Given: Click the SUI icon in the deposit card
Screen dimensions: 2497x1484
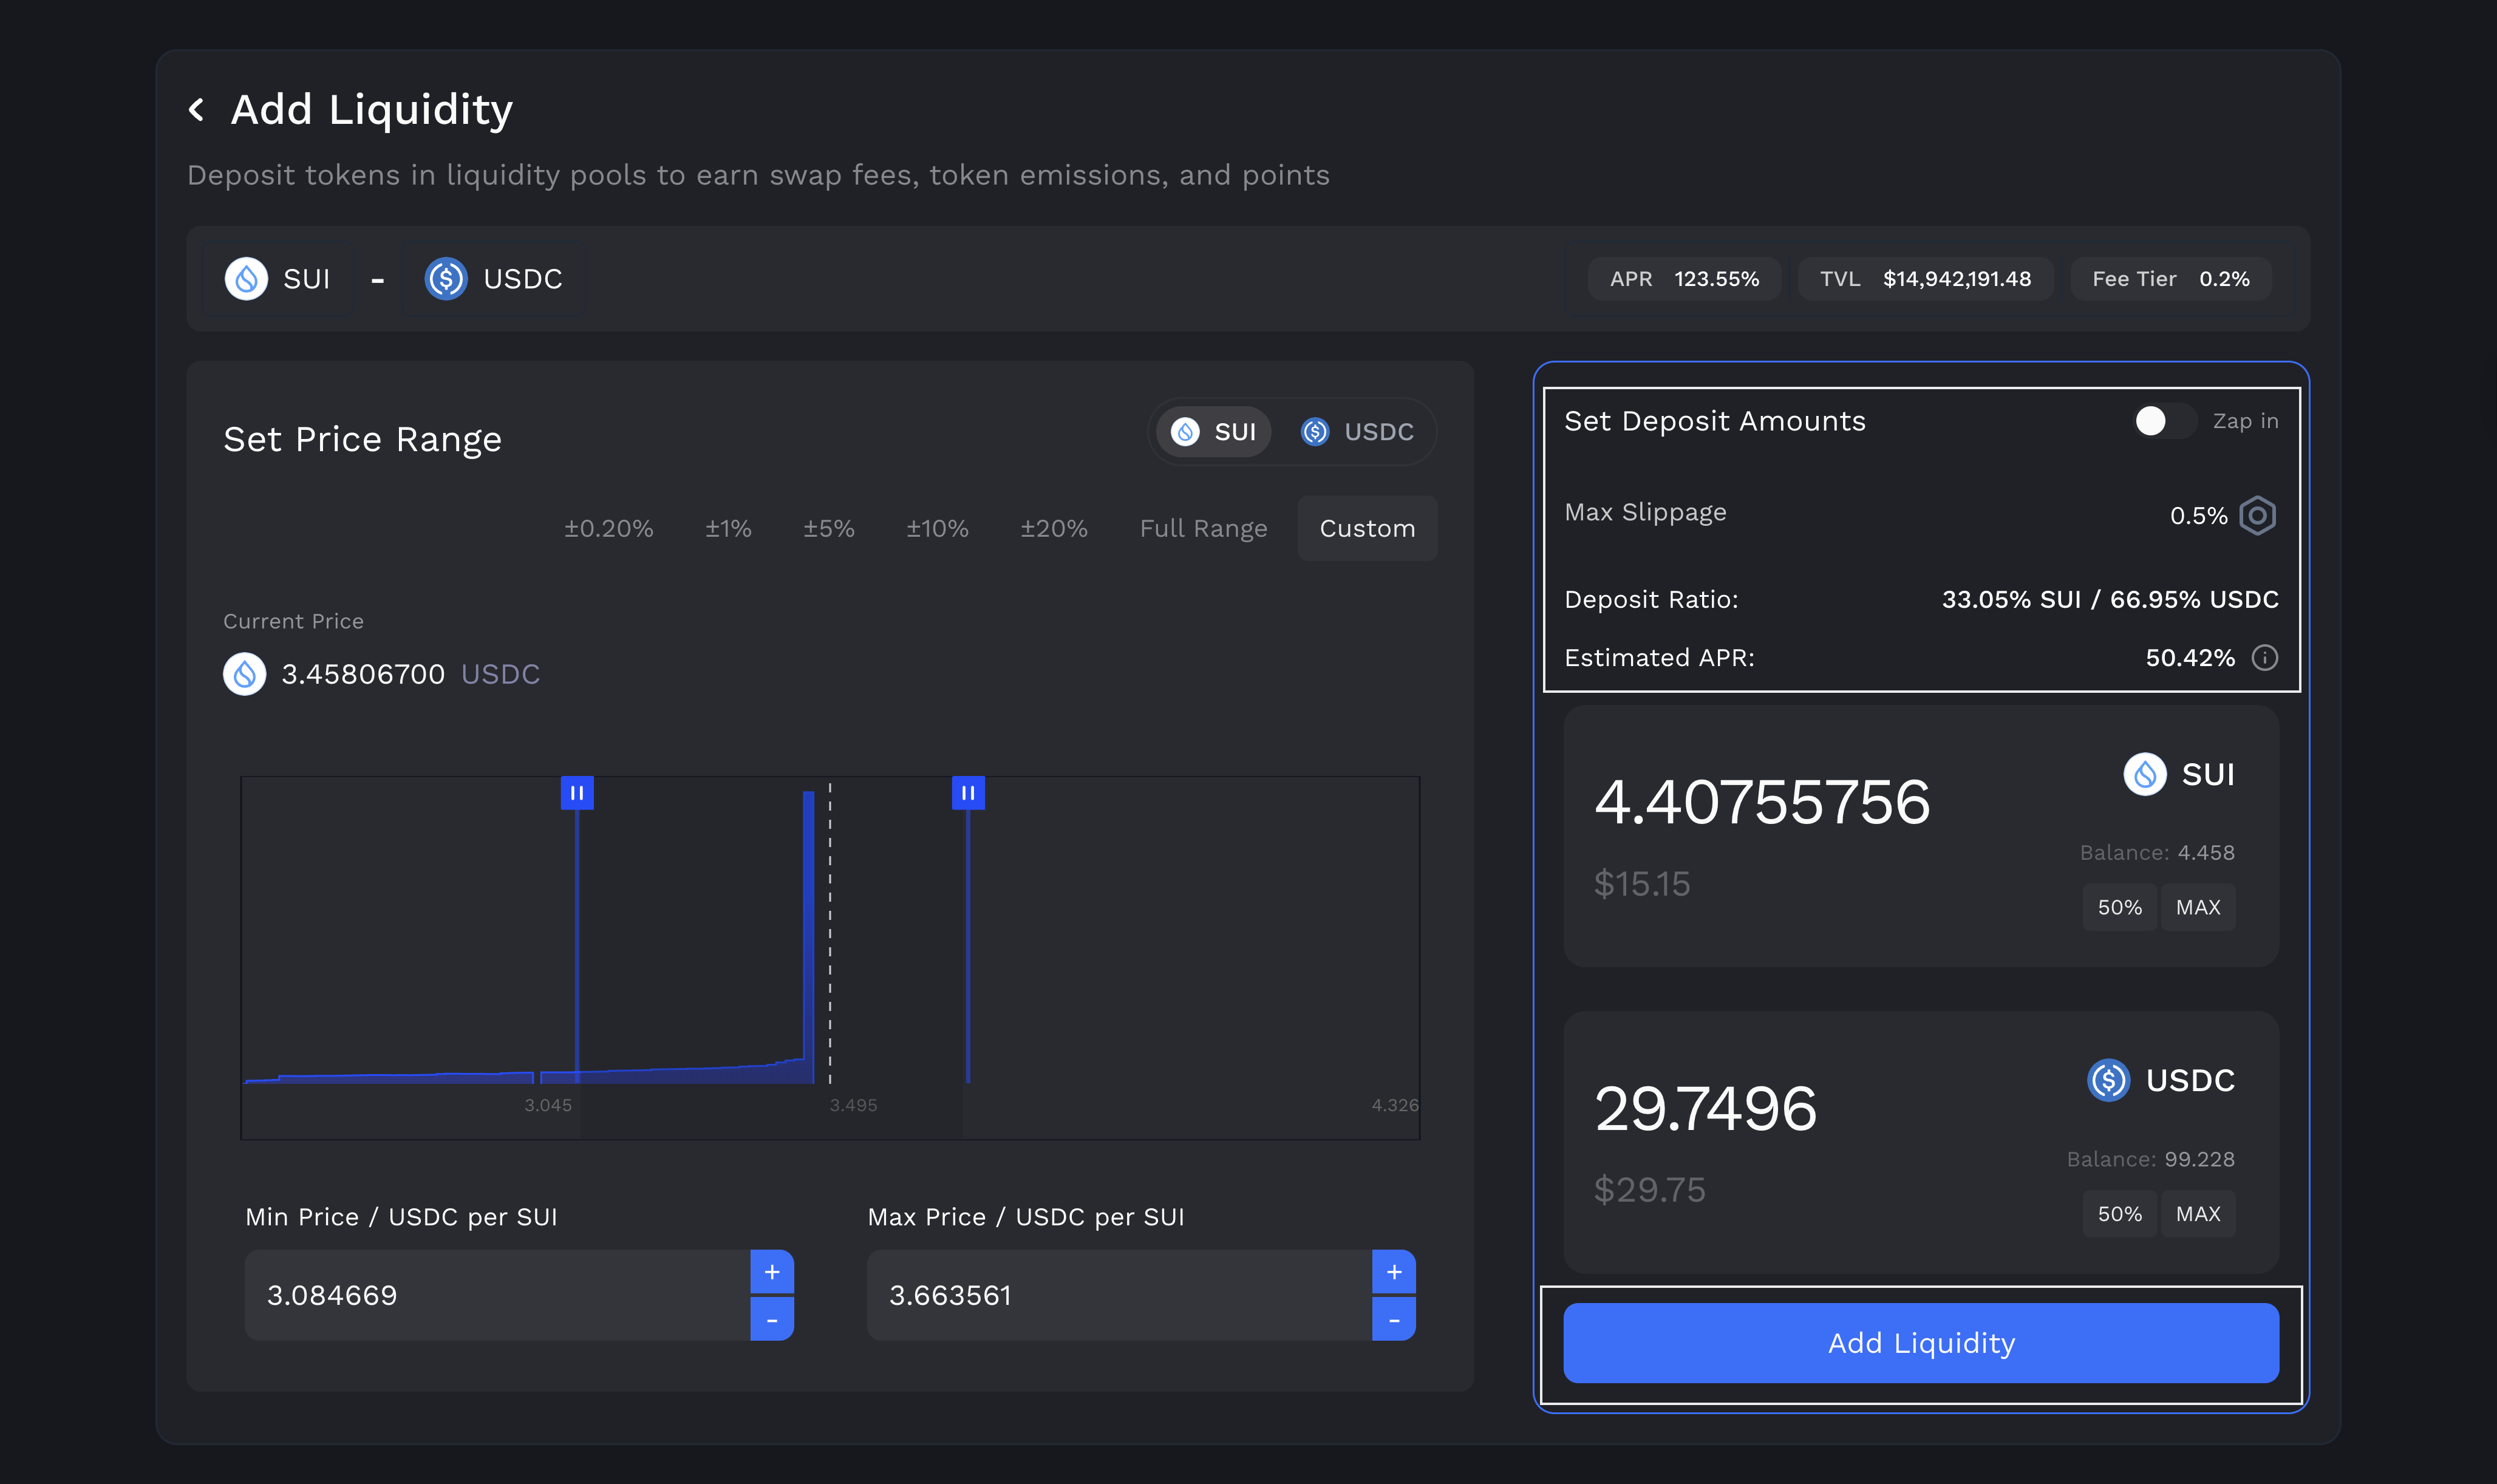Looking at the screenshot, I should tap(2144, 774).
